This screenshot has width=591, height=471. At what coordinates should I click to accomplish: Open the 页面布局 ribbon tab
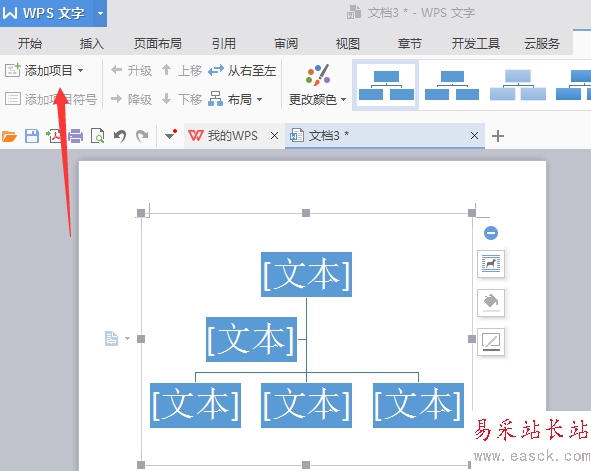point(158,44)
